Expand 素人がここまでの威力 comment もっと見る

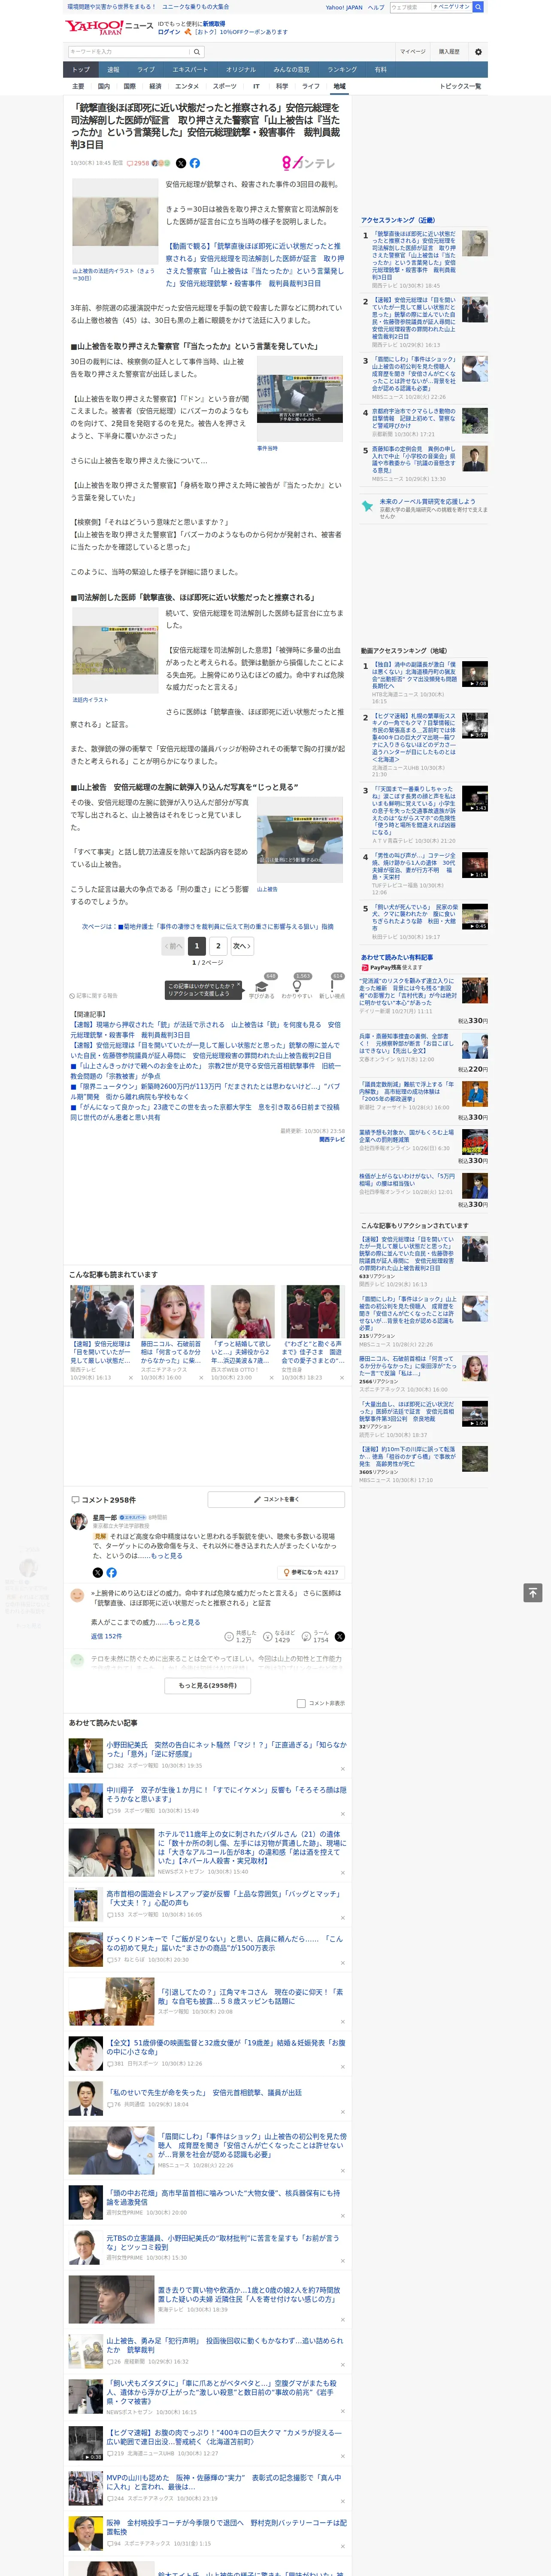point(184,1622)
